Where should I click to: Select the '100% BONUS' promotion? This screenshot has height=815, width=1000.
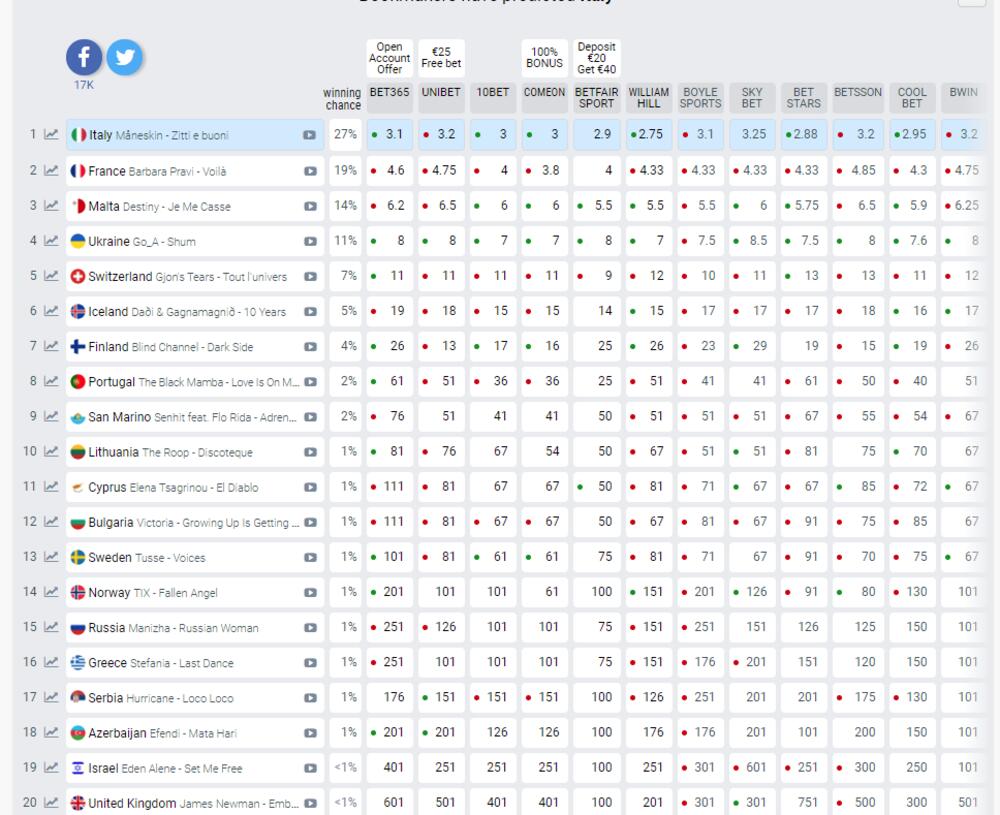(x=544, y=58)
